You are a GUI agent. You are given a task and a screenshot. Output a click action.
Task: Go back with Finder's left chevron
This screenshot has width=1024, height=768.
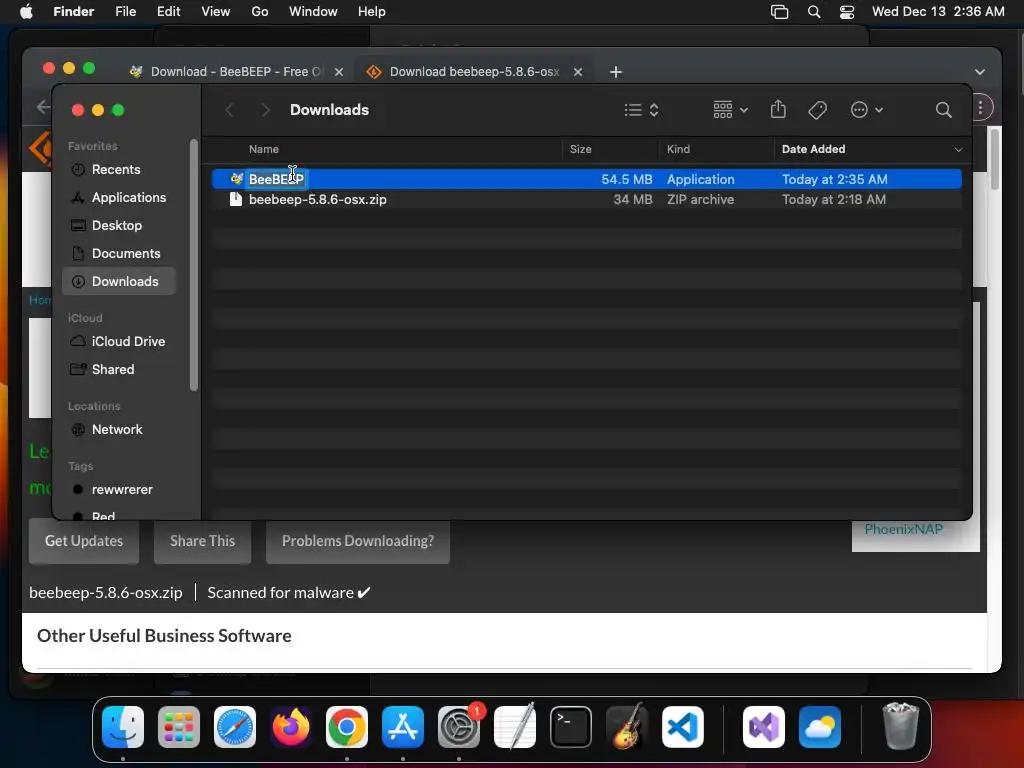(229, 110)
